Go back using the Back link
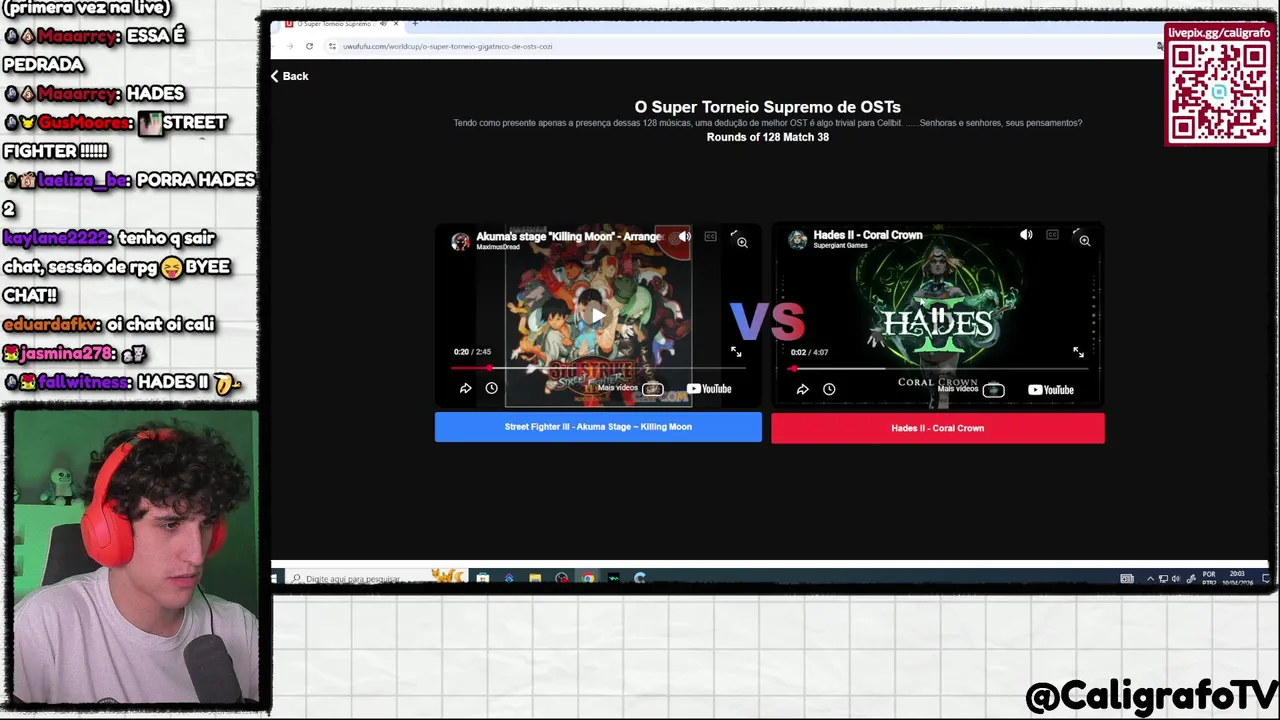1280x720 pixels. point(289,76)
